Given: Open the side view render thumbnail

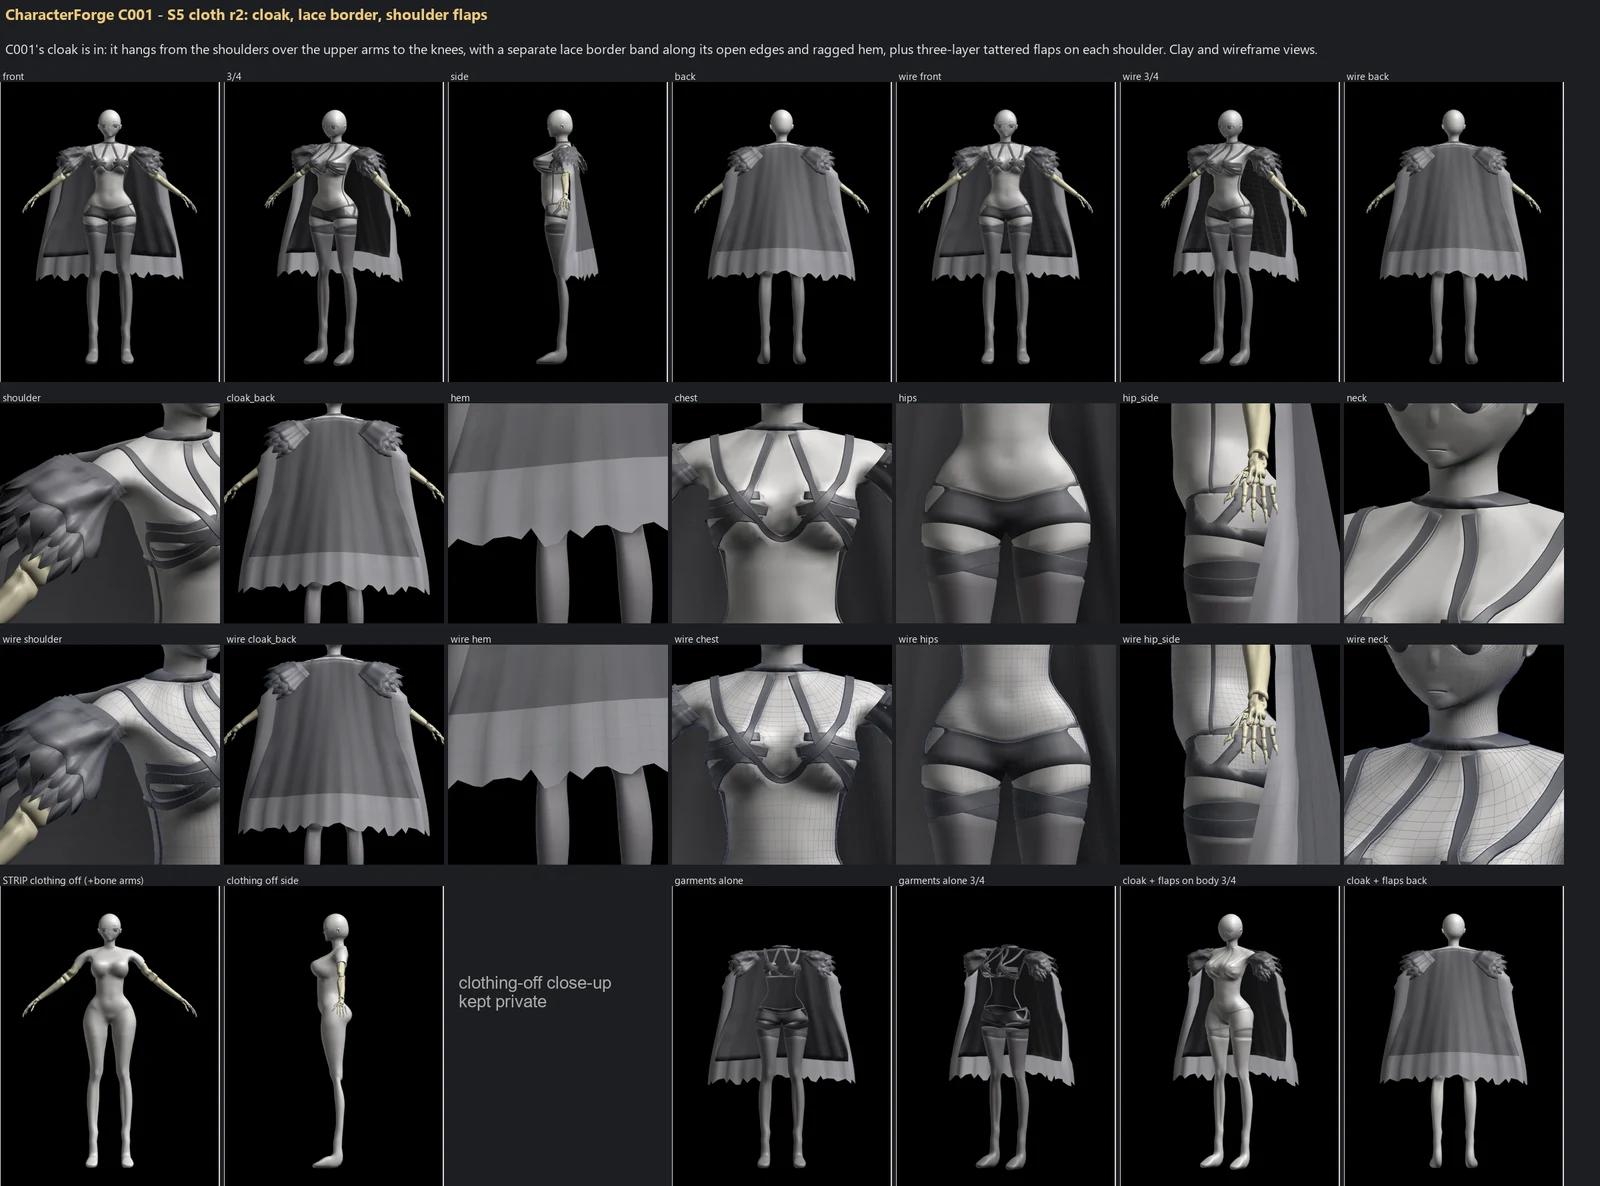Looking at the screenshot, I should [x=558, y=232].
